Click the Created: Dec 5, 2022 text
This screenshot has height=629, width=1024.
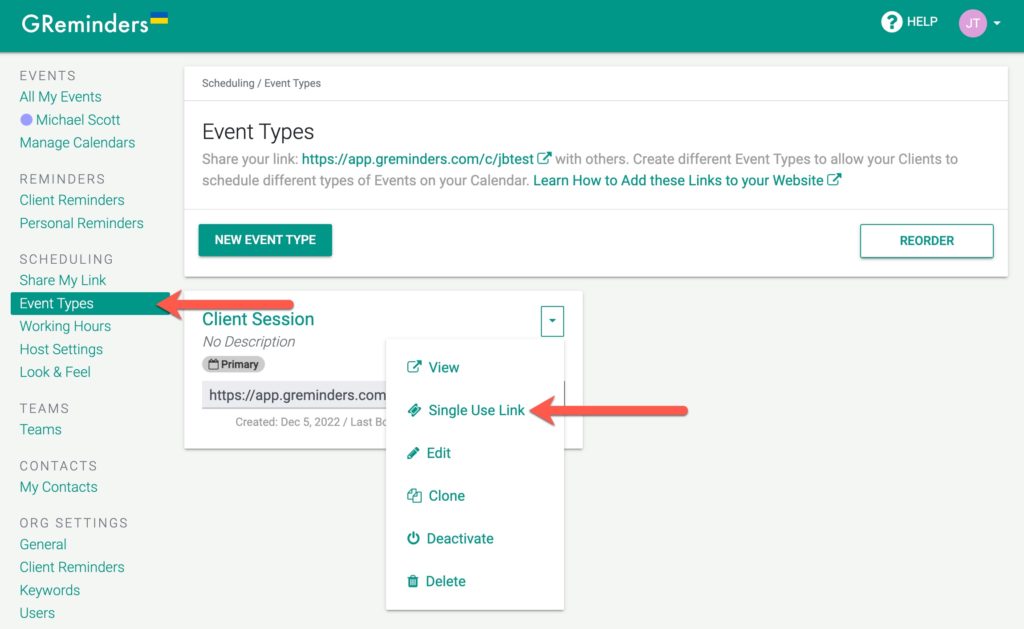[x=287, y=422]
